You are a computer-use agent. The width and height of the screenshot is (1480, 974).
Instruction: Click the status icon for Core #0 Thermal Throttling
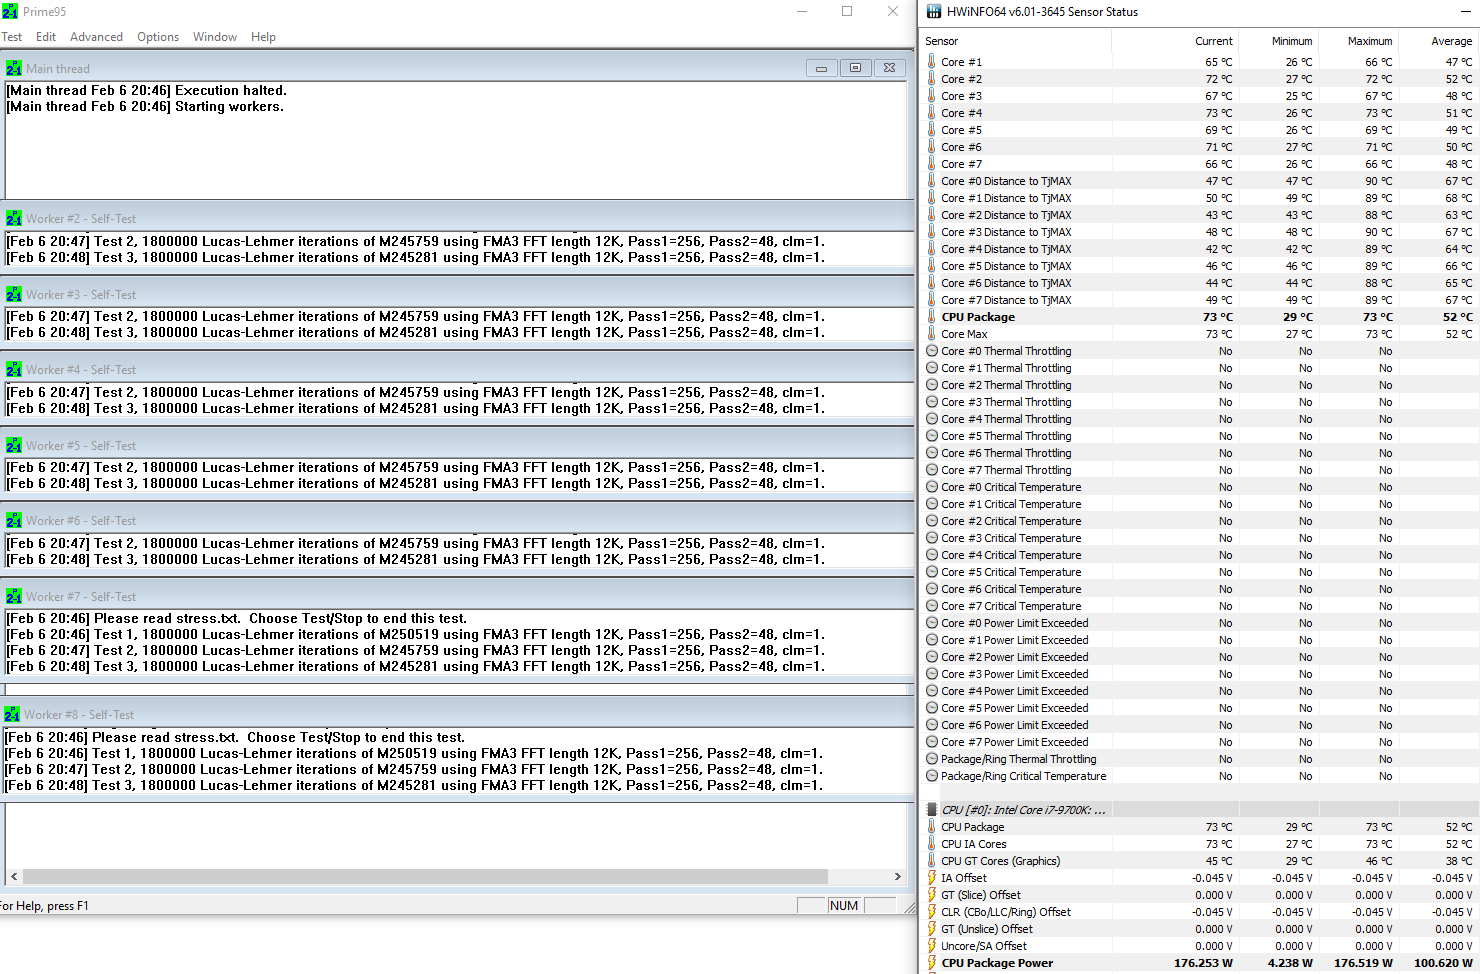[932, 351]
